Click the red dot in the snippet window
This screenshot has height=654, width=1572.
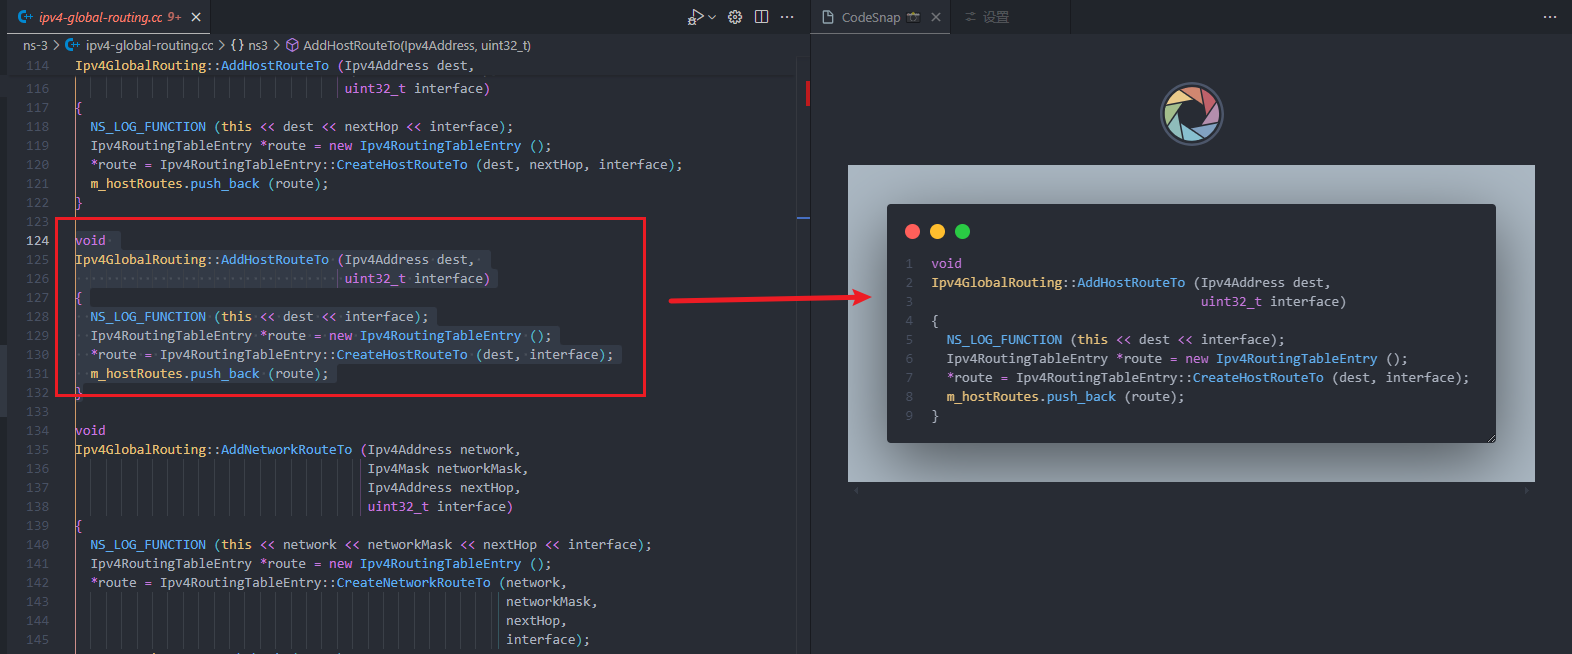[912, 232]
